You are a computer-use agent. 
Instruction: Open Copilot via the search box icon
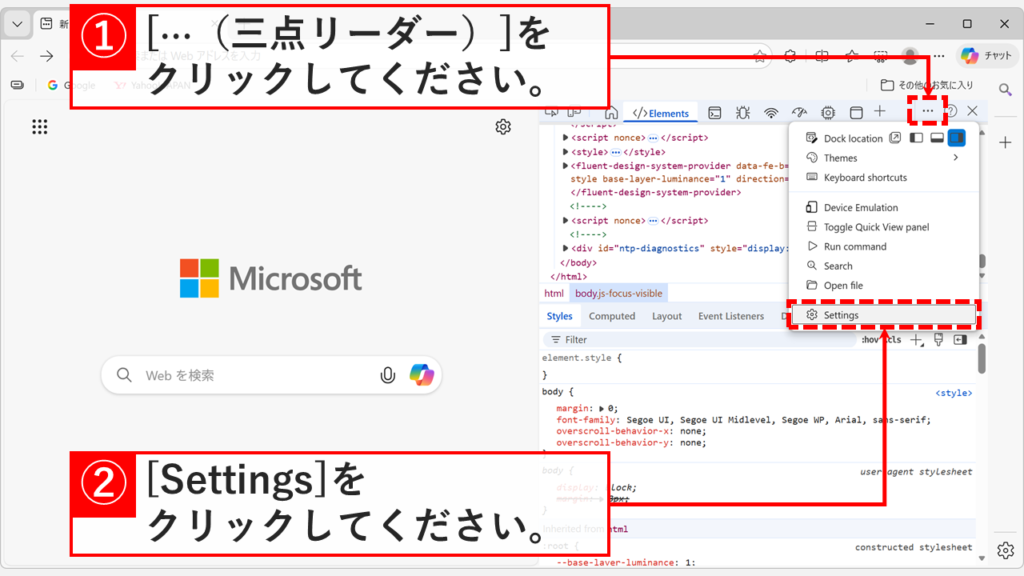pyautogui.click(x=421, y=374)
